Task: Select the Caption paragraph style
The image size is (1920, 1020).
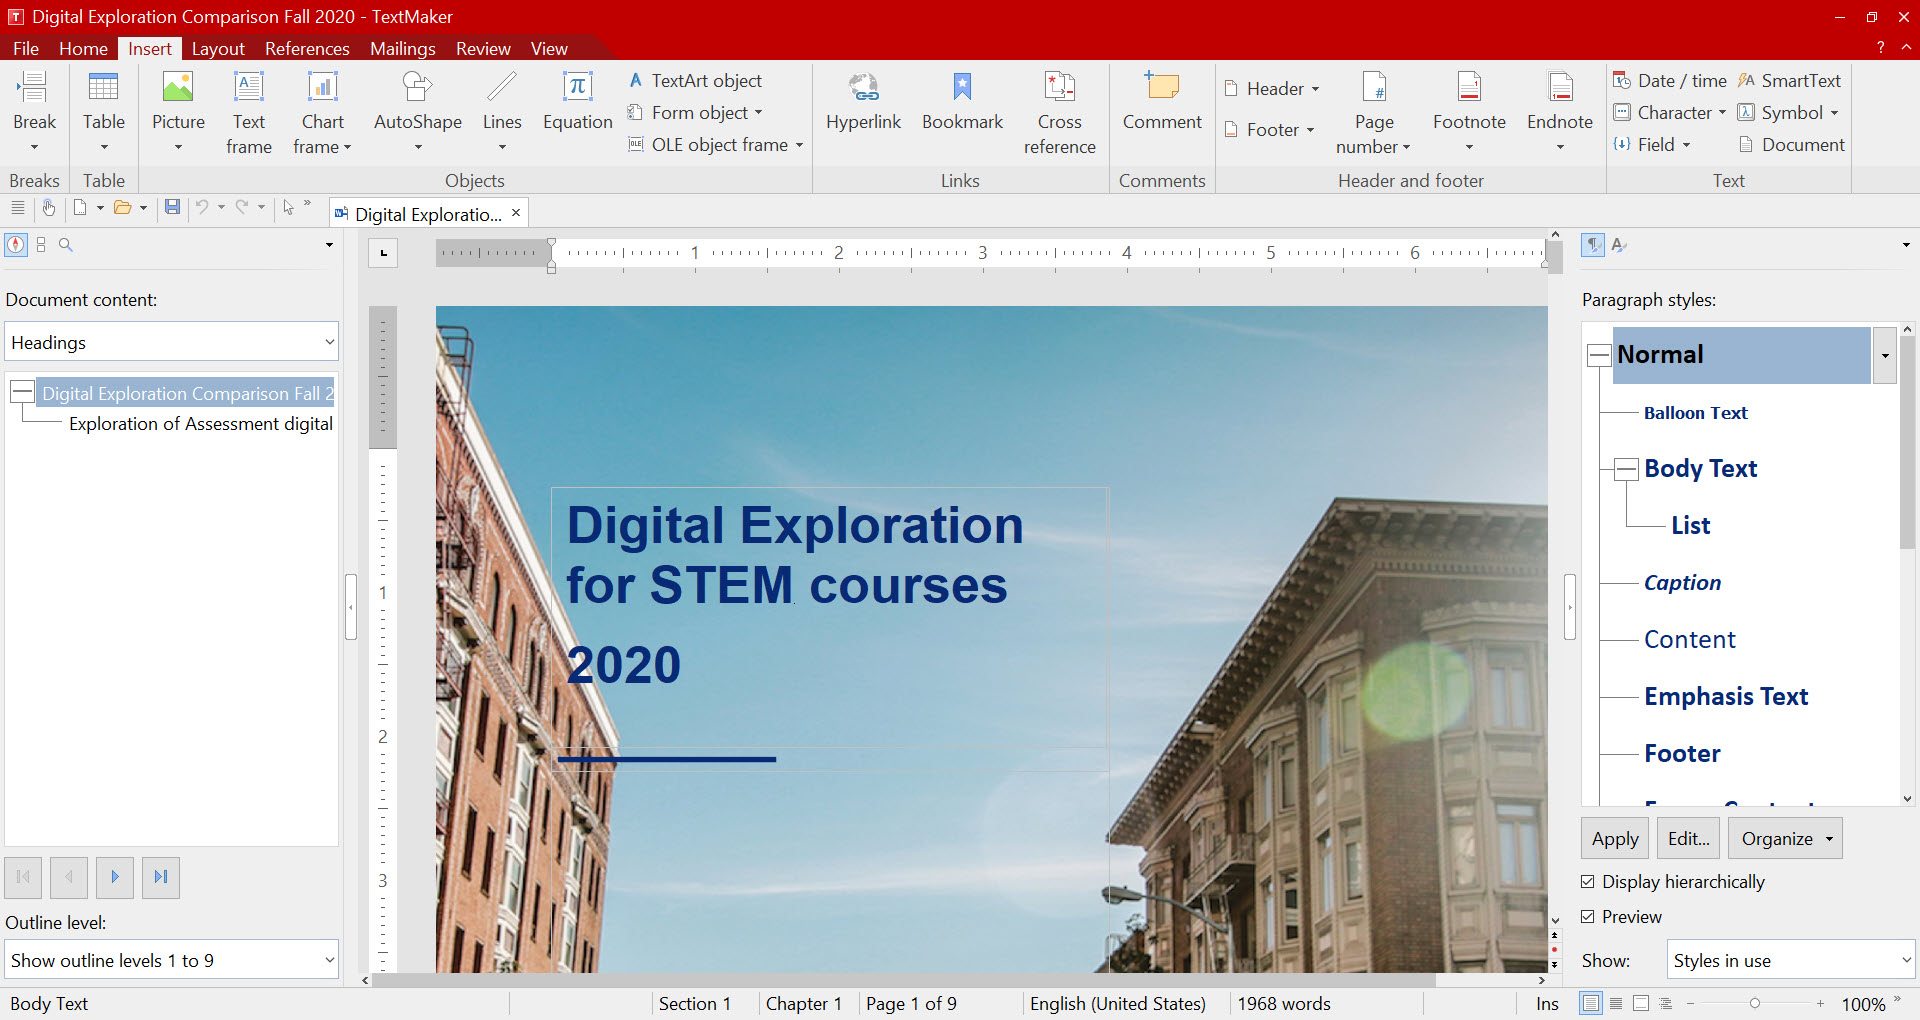Action: pyautogui.click(x=1682, y=583)
